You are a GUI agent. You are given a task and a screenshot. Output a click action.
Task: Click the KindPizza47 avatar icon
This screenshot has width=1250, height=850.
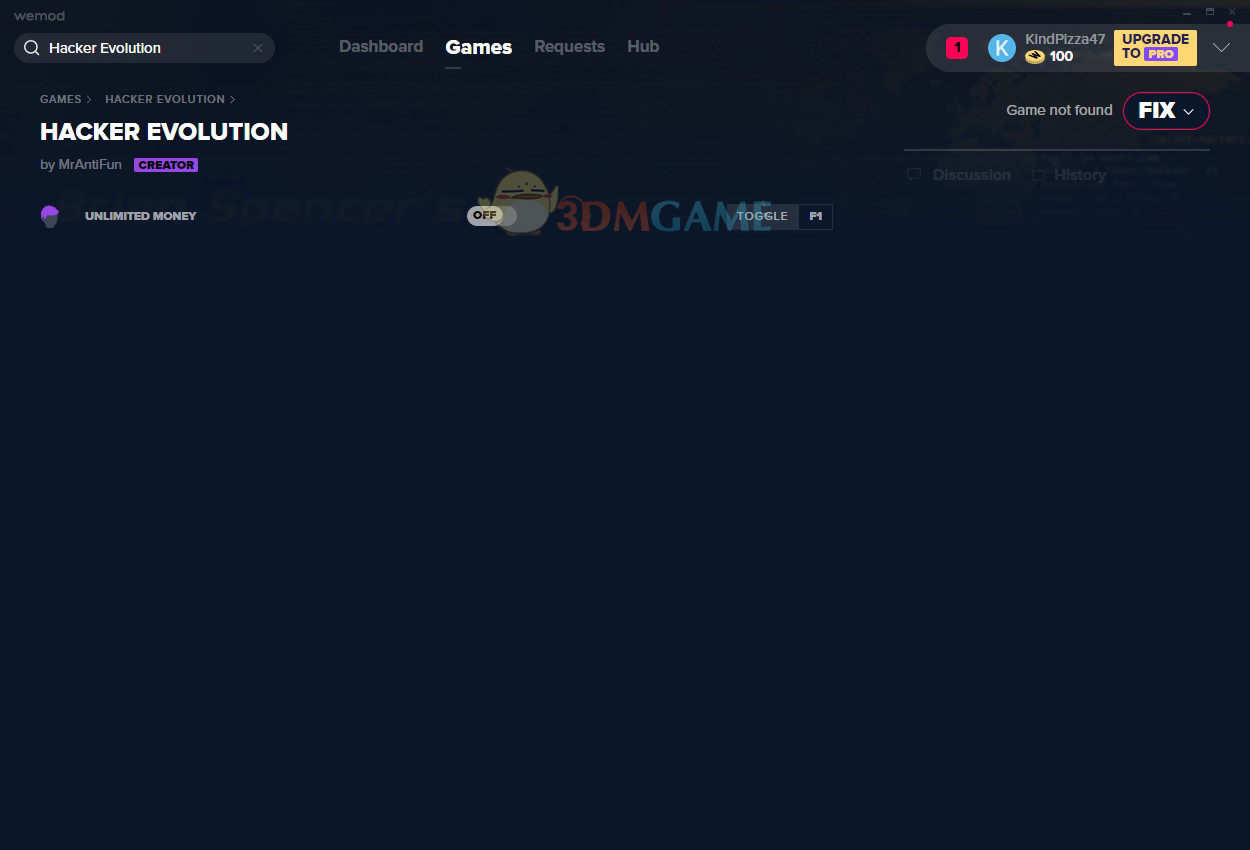pos(1002,48)
